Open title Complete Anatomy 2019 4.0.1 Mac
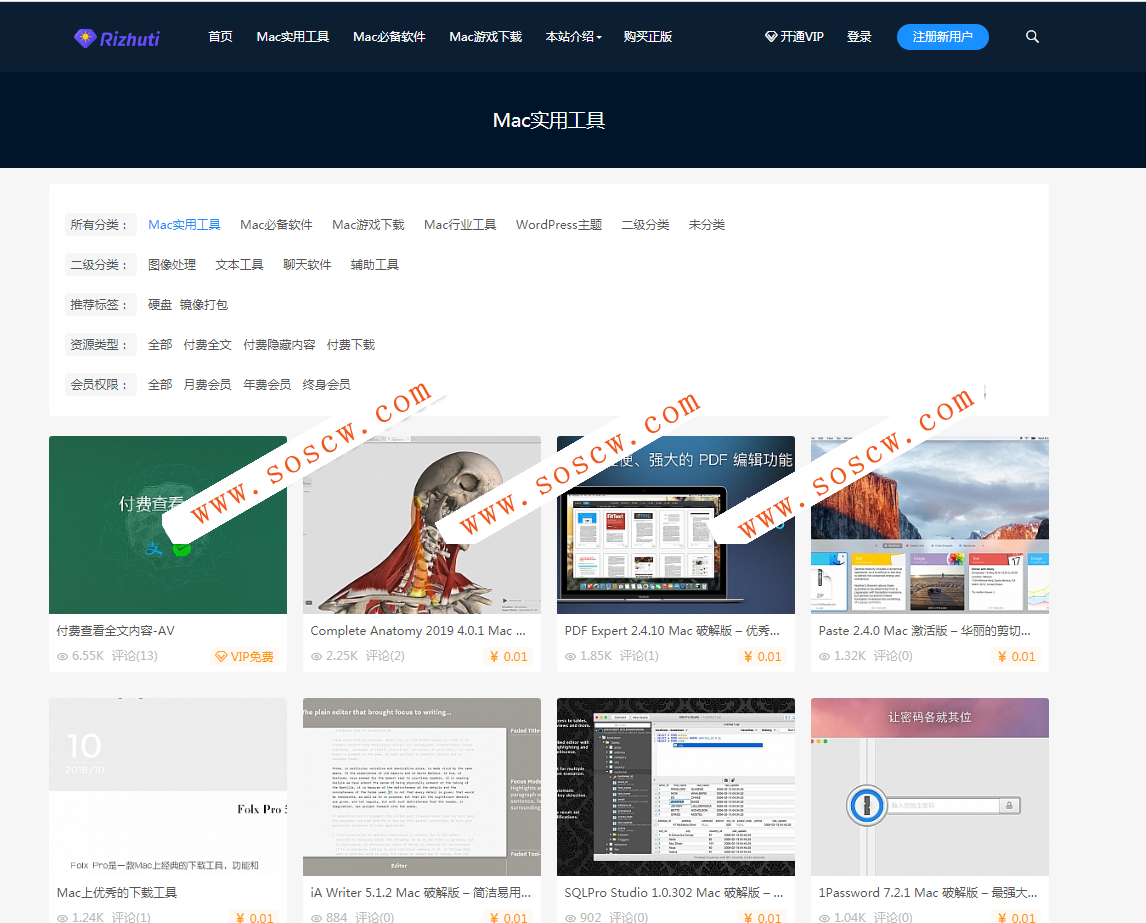The image size is (1146, 923). point(418,631)
